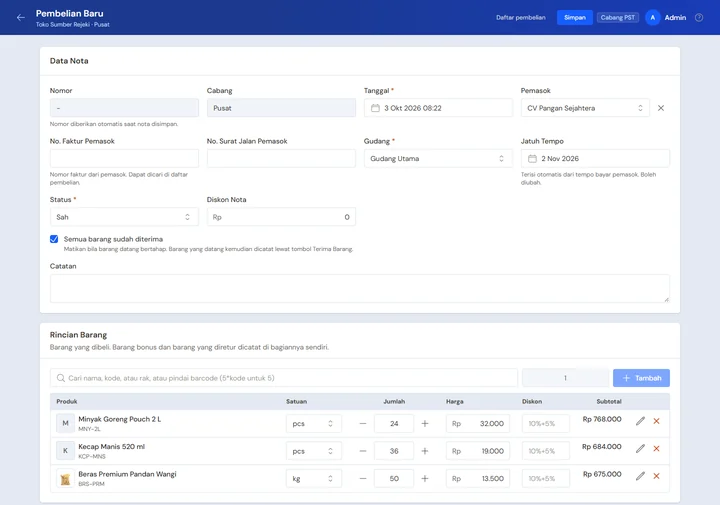
Task: Click the Tambah button
Action: pyautogui.click(x=641, y=378)
